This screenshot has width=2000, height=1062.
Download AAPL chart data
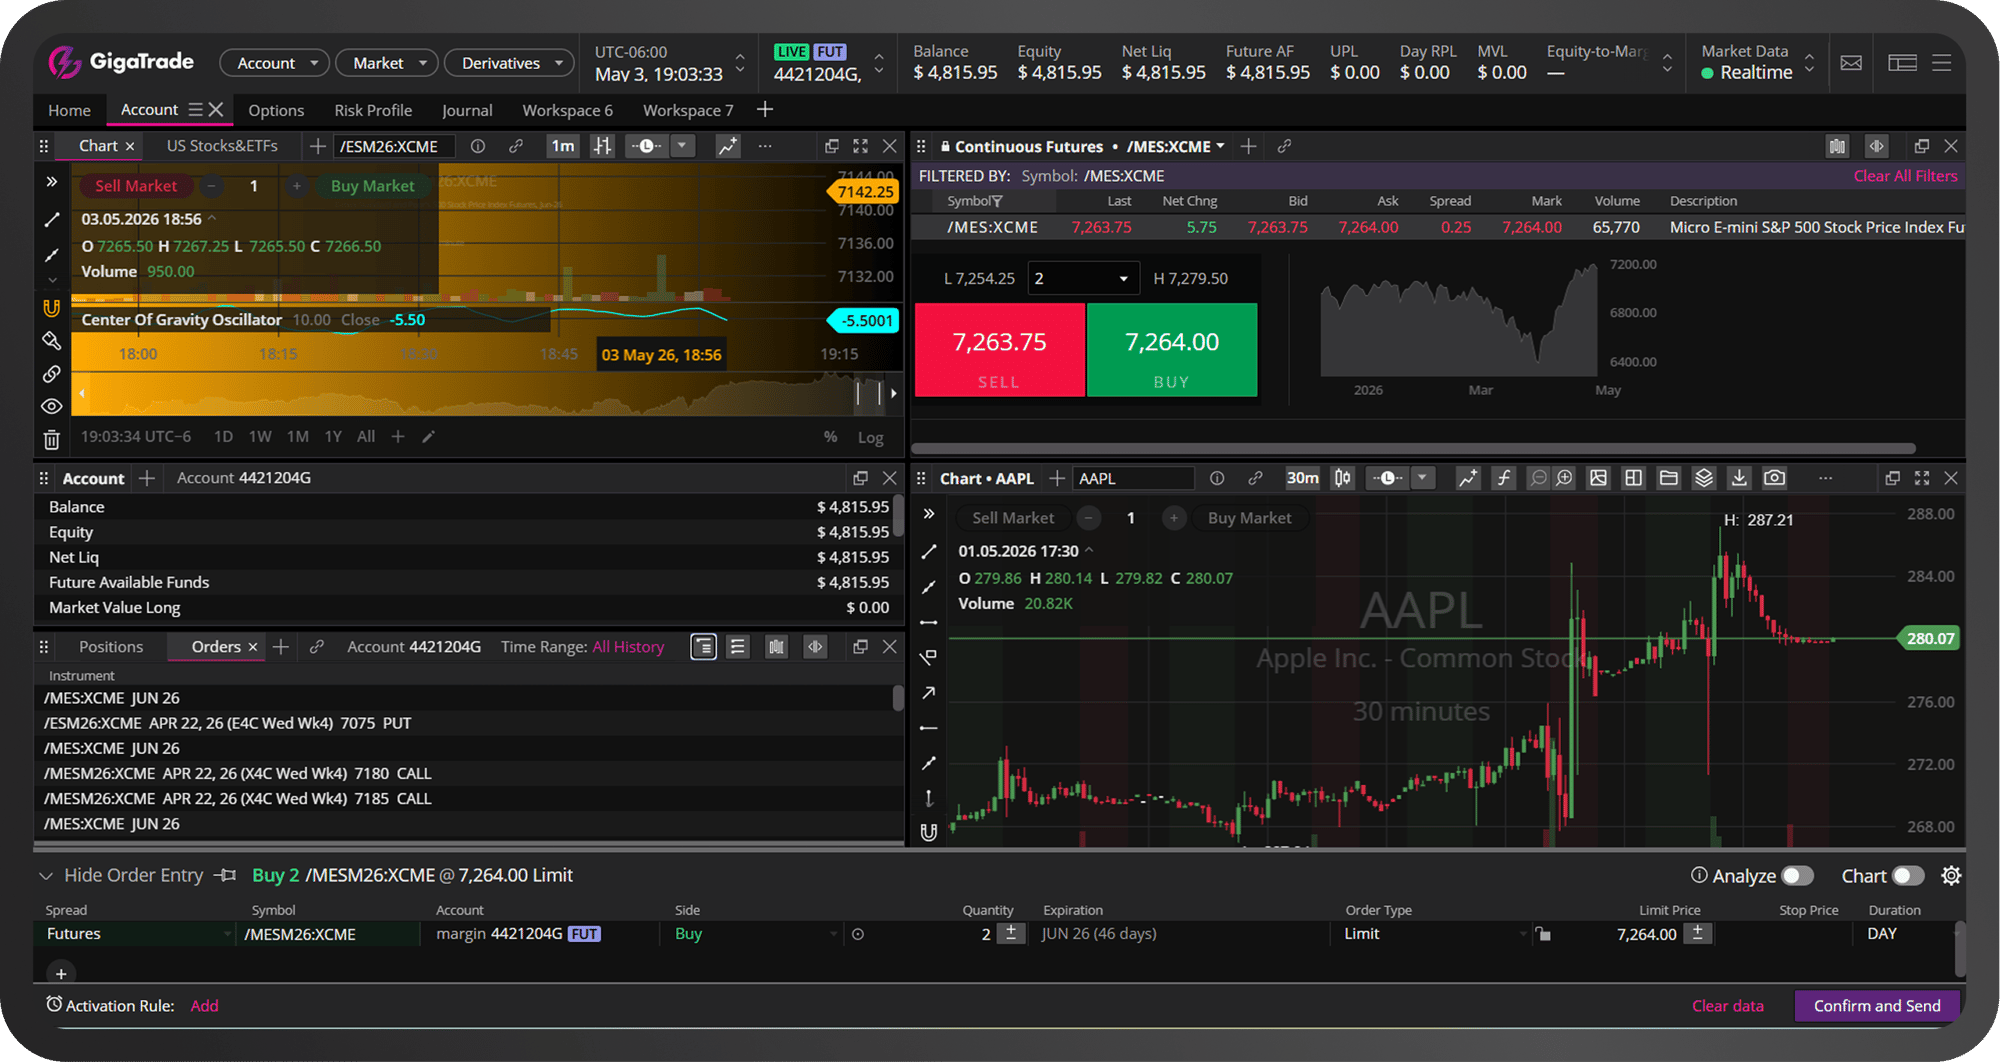pos(1739,478)
